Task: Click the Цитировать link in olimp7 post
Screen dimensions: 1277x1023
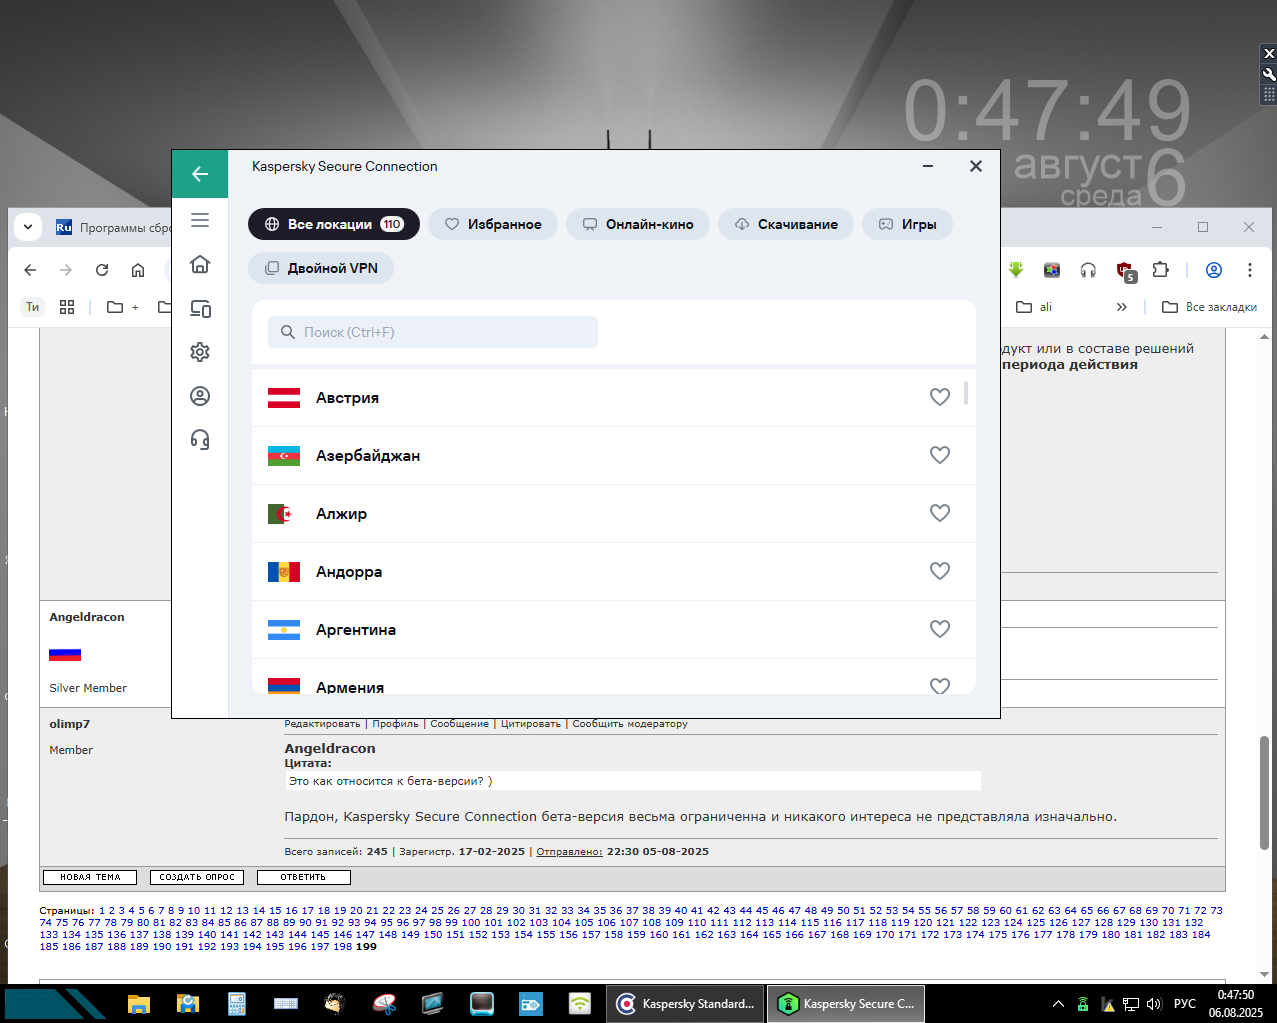Action: coord(531,724)
